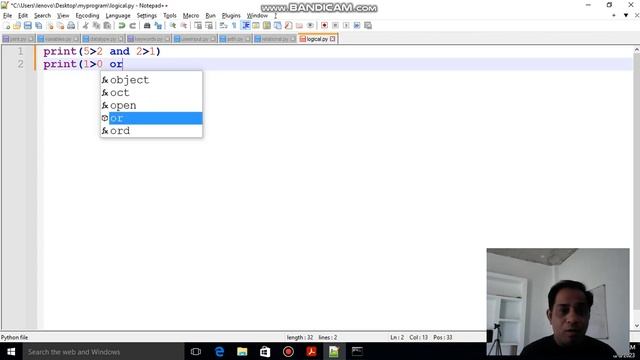Click the Zoom Out toolbar icon
Image resolution: width=640 pixels, height=360 pixels.
pos(184,26)
